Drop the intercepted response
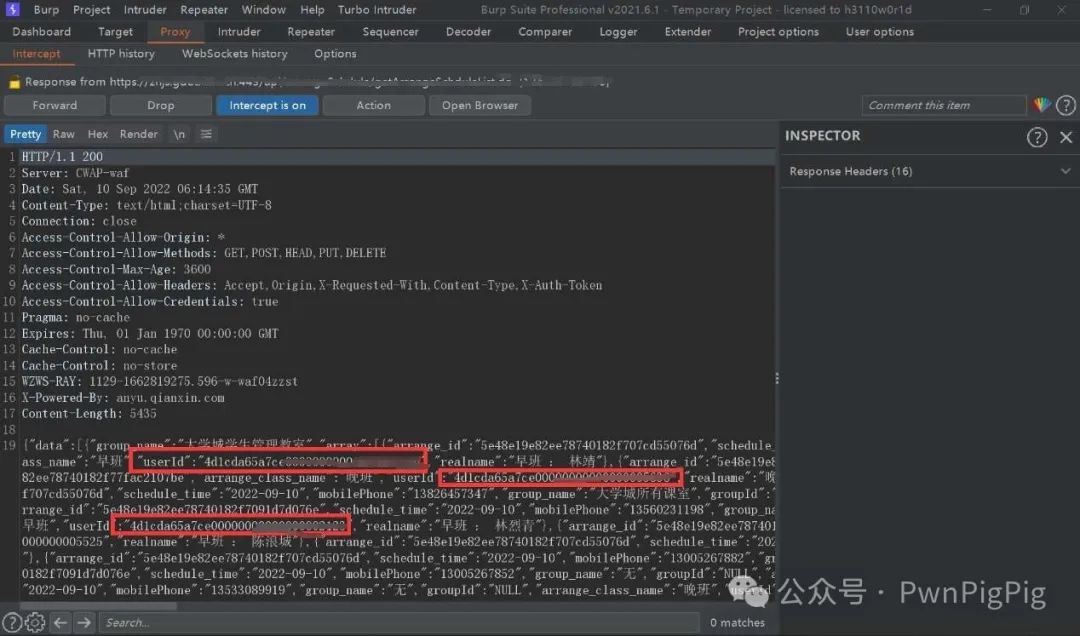Viewport: 1080px width, 636px height. click(x=160, y=105)
